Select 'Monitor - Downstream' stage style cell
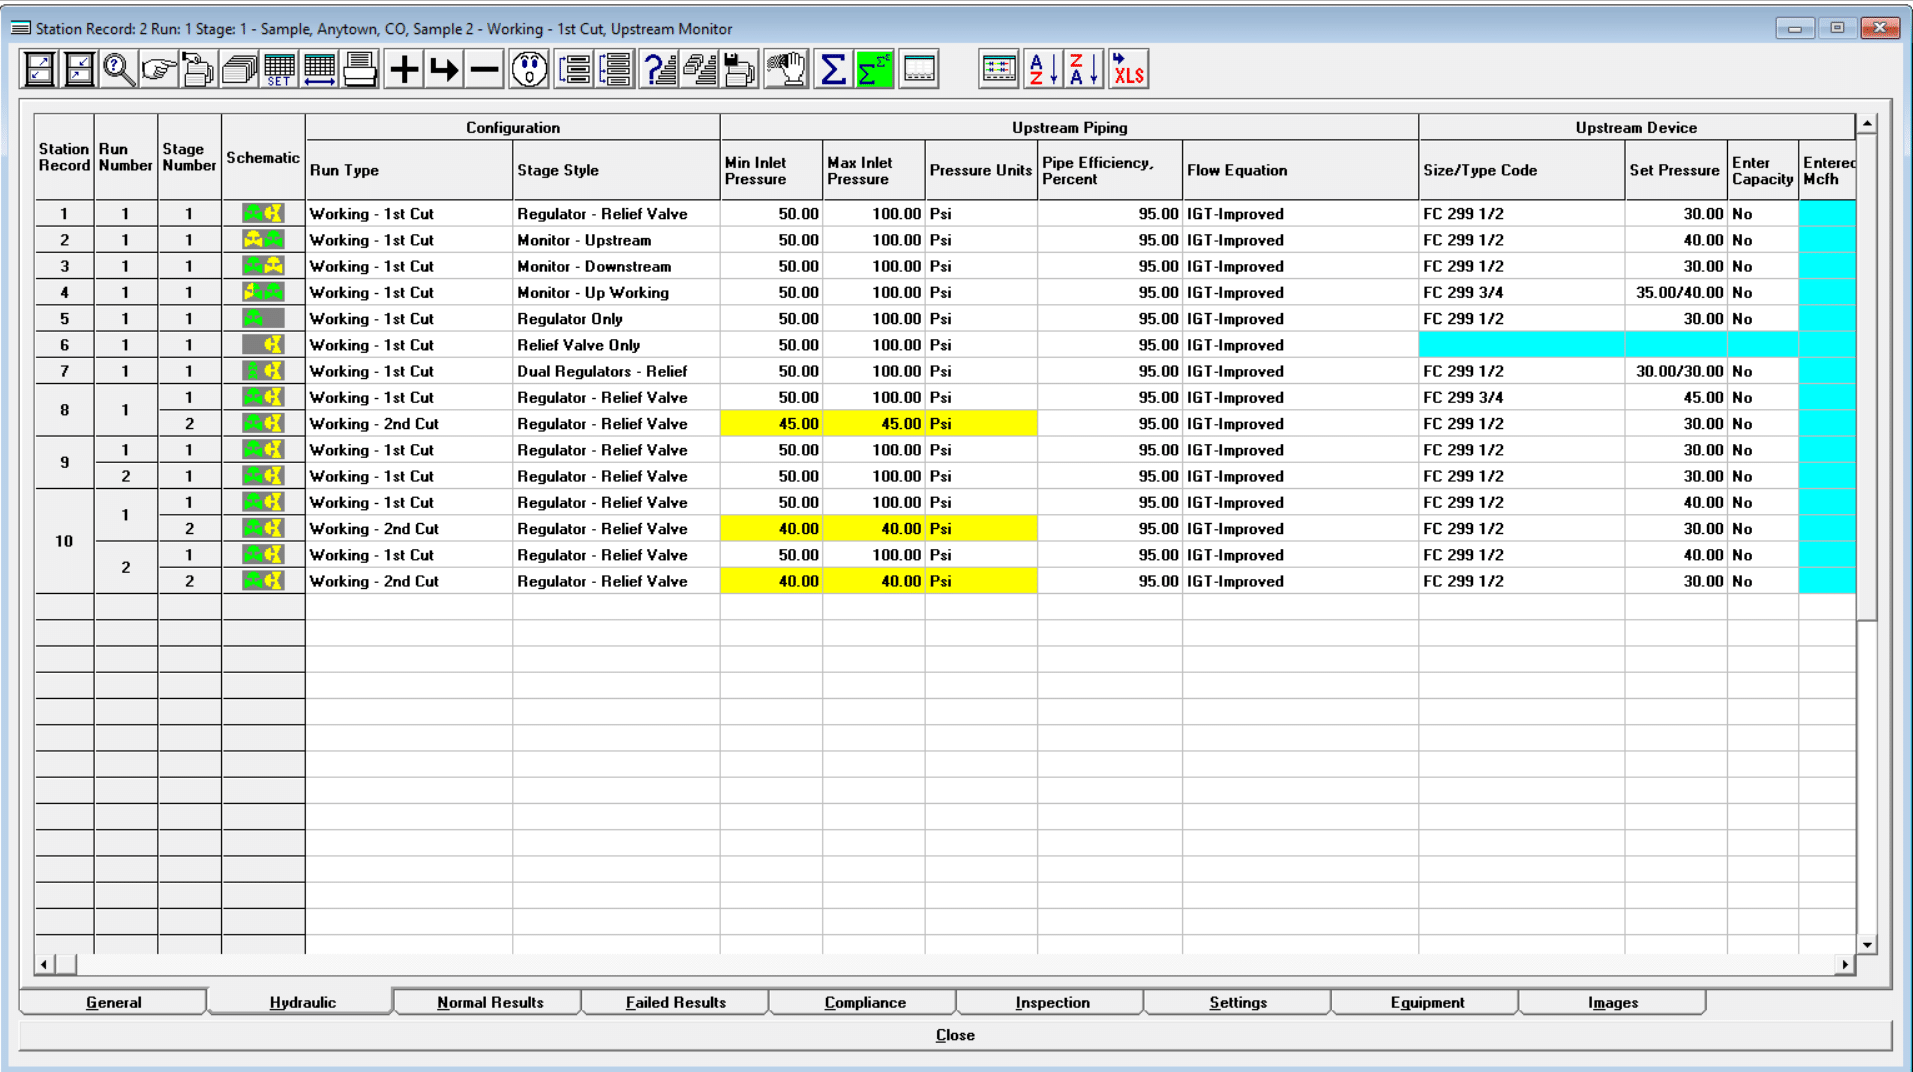Image resolution: width=1913 pixels, height=1072 pixels. [616, 266]
